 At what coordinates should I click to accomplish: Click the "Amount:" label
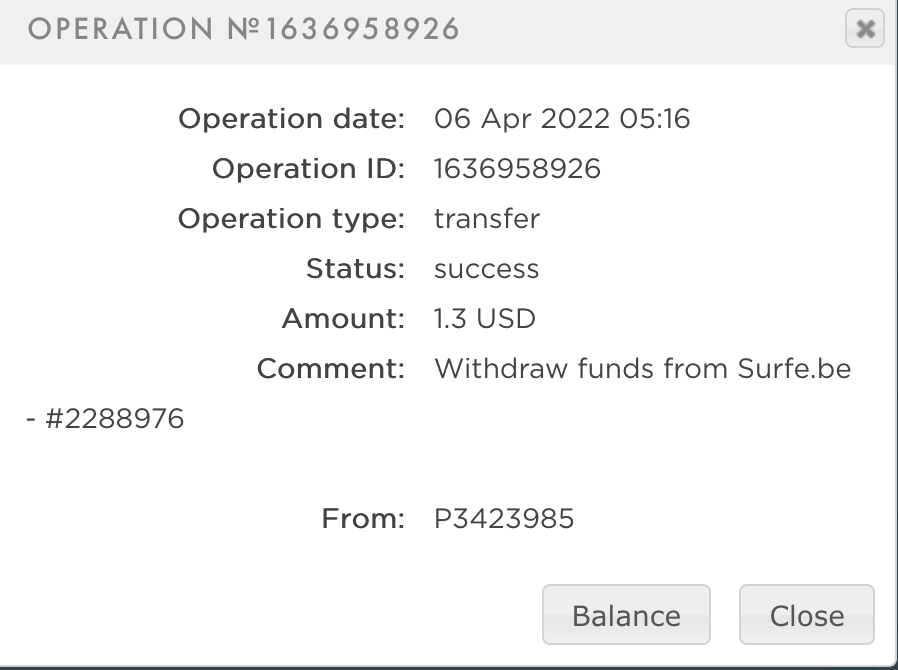point(343,319)
